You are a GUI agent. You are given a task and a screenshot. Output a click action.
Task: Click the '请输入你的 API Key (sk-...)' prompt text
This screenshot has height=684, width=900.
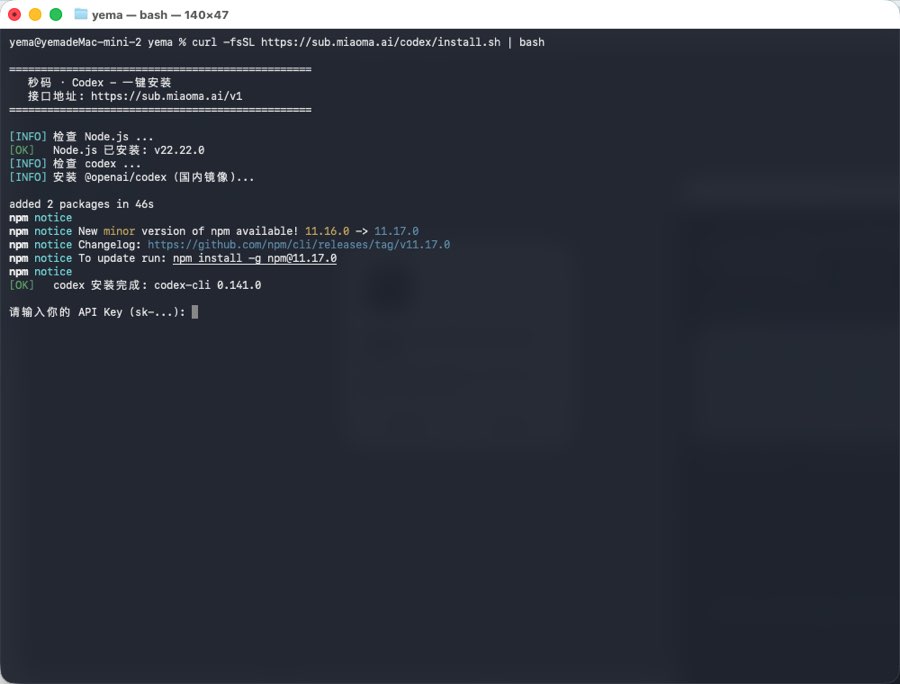[97, 312]
